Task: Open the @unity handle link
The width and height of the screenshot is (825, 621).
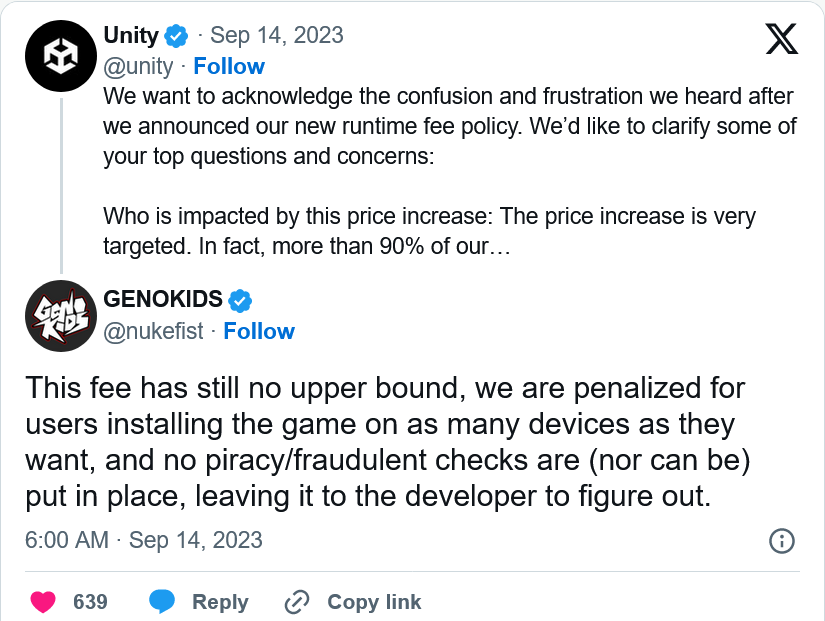Action: 138,67
